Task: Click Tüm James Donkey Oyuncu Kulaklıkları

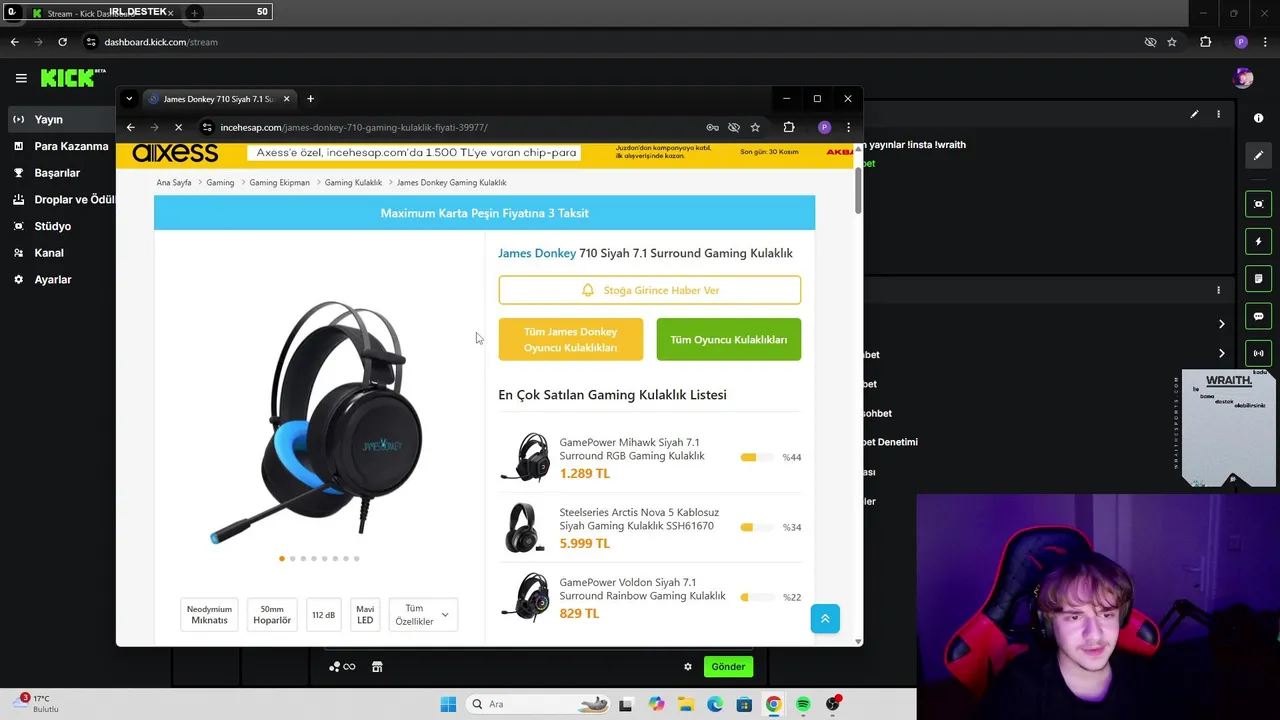Action: 571,340
